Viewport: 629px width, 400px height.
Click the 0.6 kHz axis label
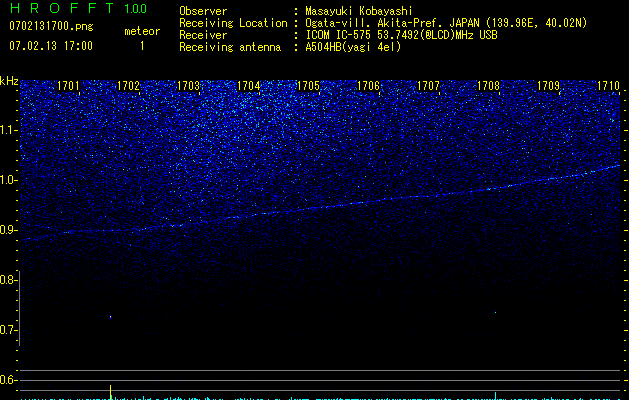(8, 380)
